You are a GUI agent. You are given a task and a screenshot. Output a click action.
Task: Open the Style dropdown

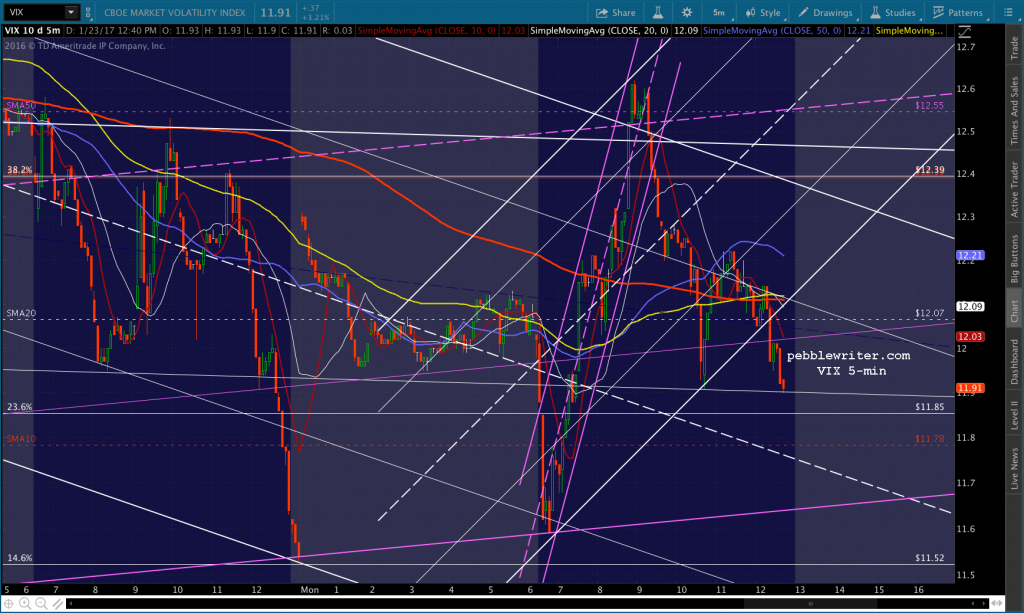[x=763, y=12]
